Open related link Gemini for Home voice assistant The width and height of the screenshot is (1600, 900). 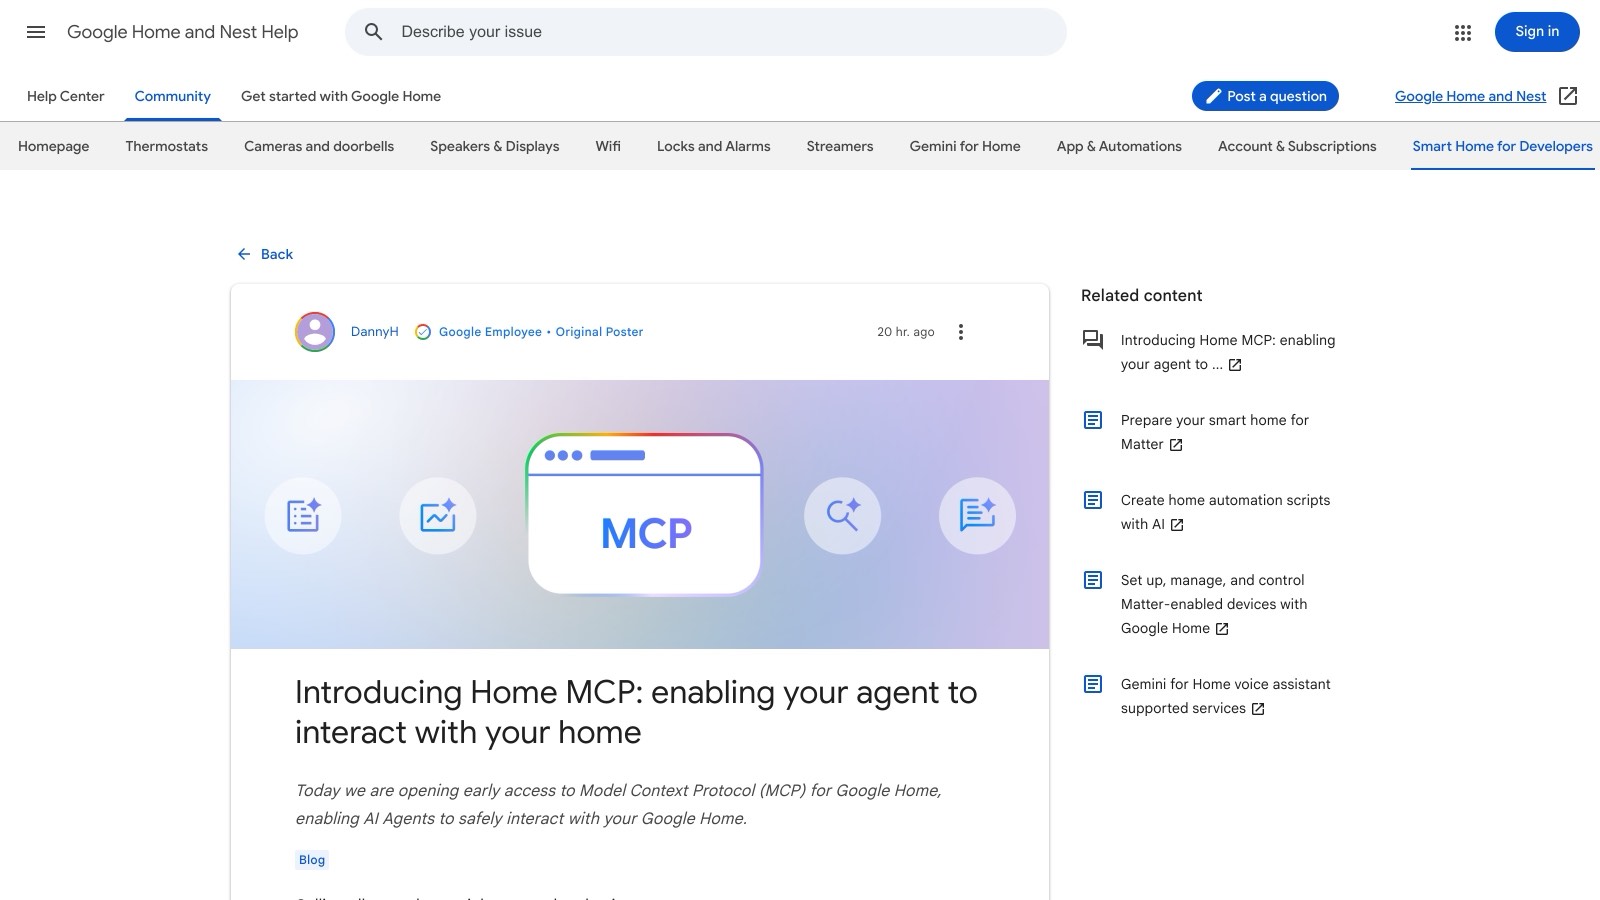(x=1225, y=696)
